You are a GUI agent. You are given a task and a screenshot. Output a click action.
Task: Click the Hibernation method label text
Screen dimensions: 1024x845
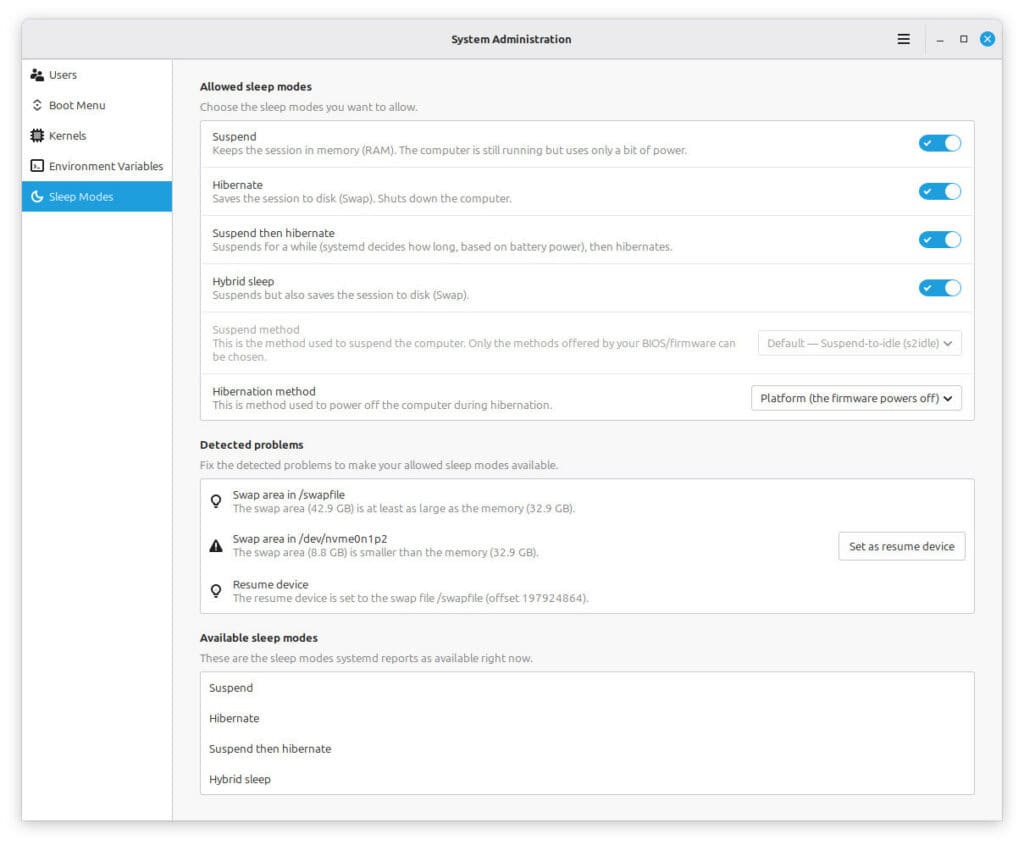[264, 392]
